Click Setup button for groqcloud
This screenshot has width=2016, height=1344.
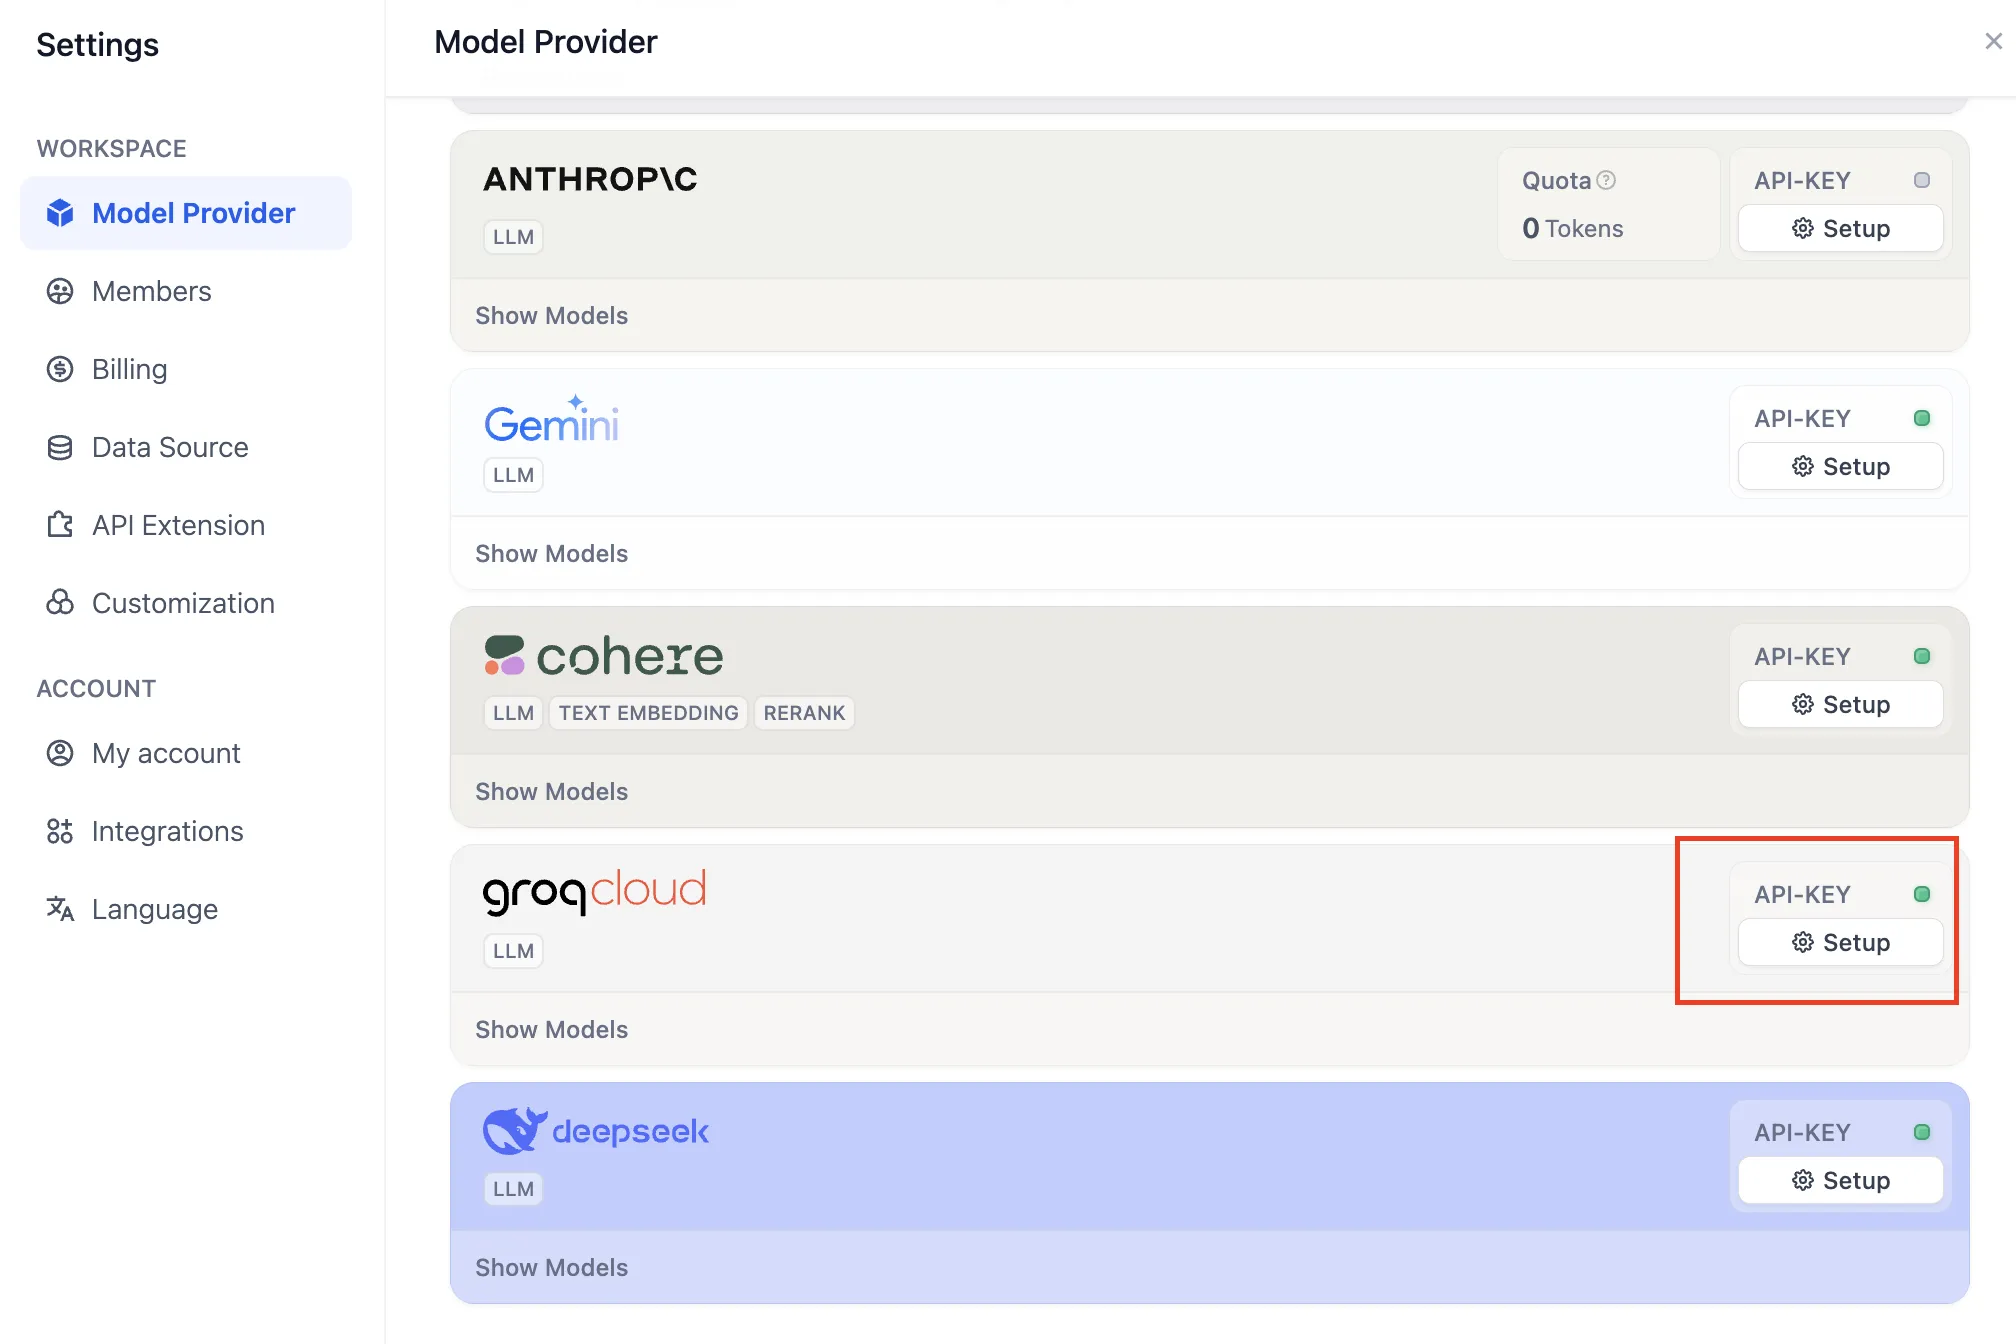pyautogui.click(x=1840, y=942)
